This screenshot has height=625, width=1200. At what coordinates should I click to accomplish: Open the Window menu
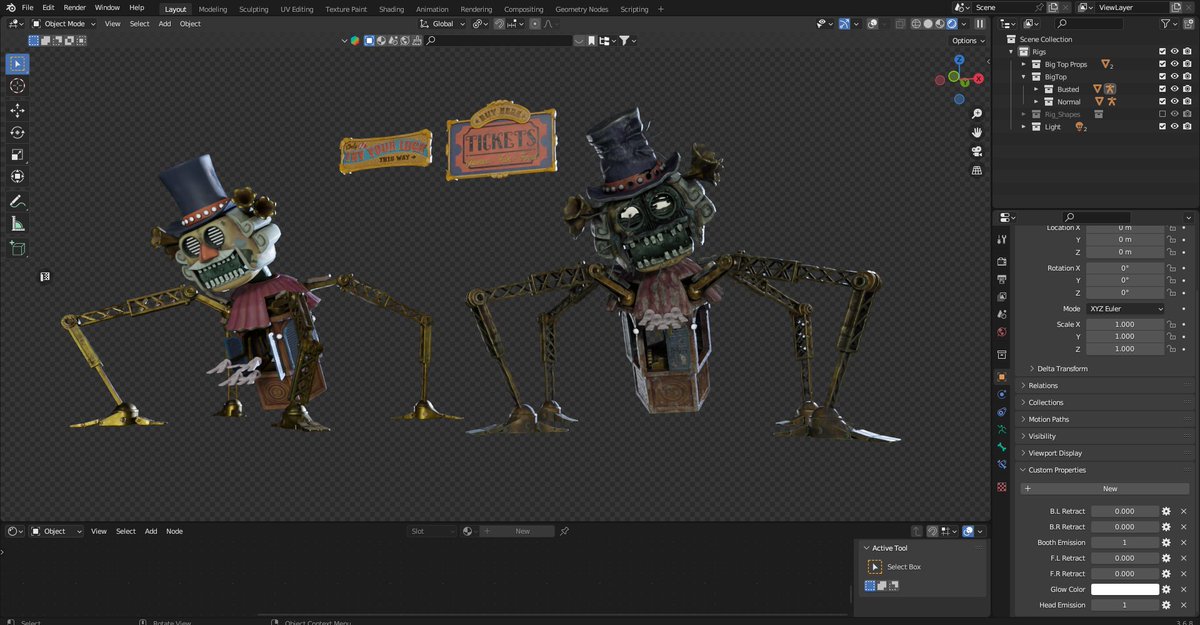[x=107, y=7]
